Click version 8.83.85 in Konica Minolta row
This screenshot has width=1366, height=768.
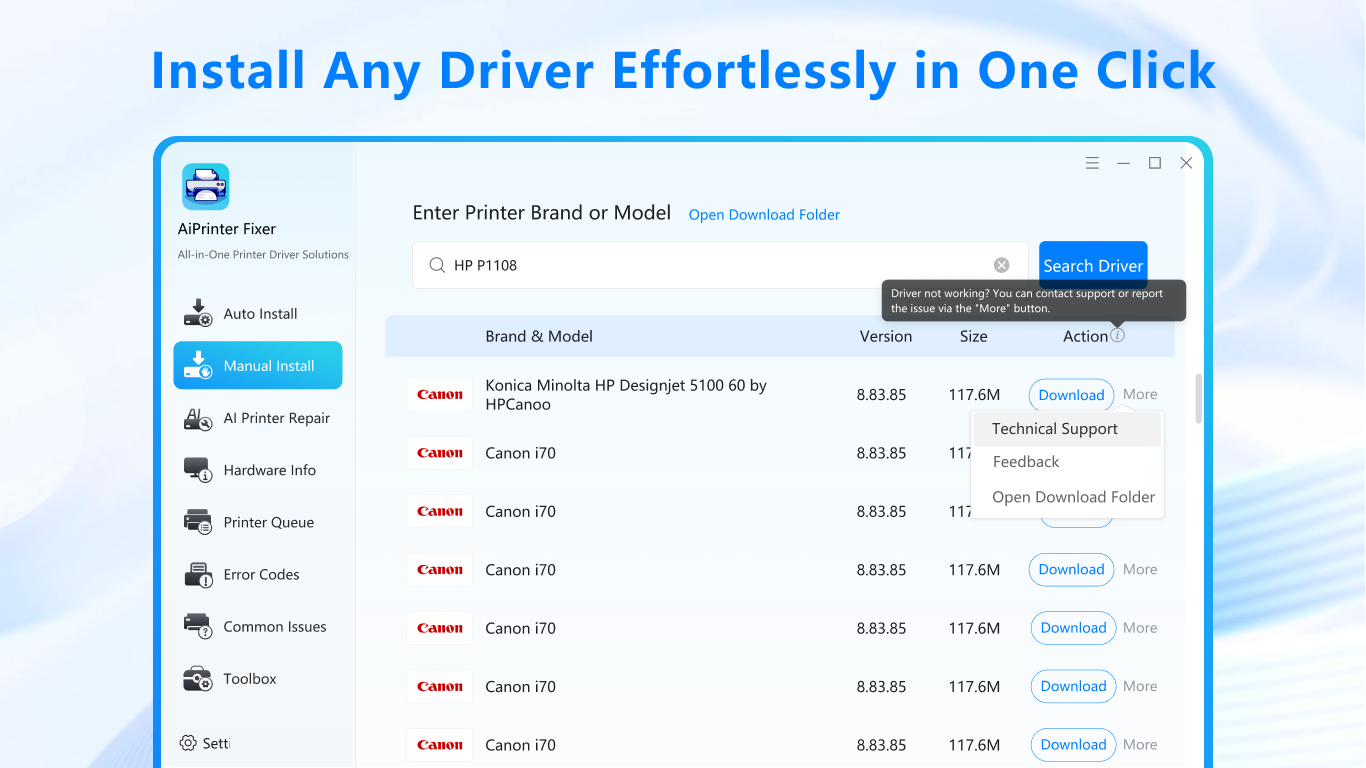click(881, 395)
